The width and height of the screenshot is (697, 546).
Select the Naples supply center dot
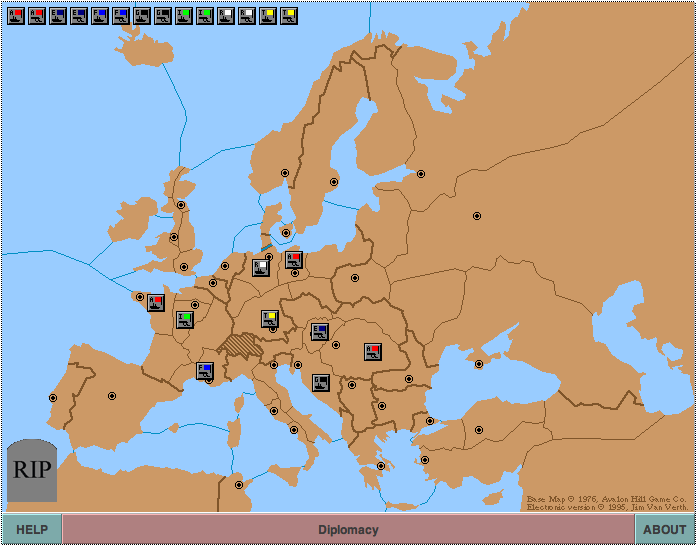[294, 430]
